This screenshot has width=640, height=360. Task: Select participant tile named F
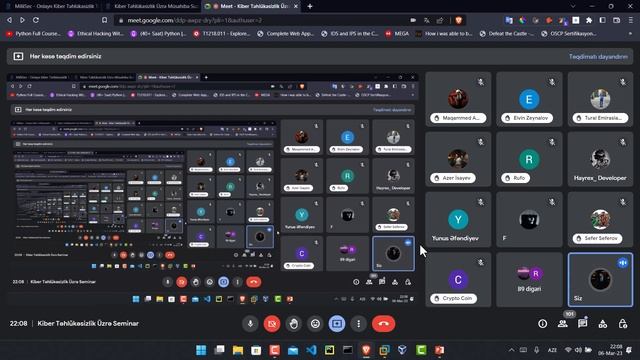tap(529, 219)
